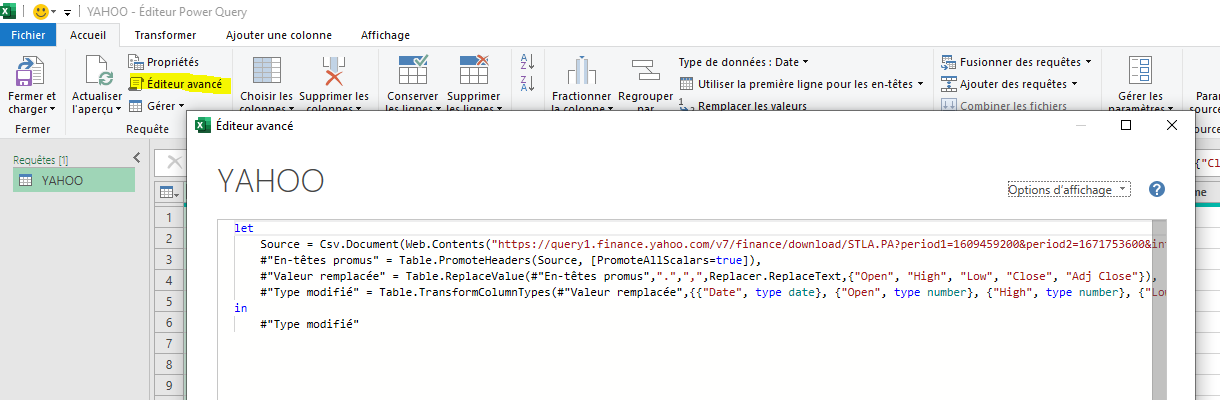Select row 5 header in the data grid

coord(169,301)
